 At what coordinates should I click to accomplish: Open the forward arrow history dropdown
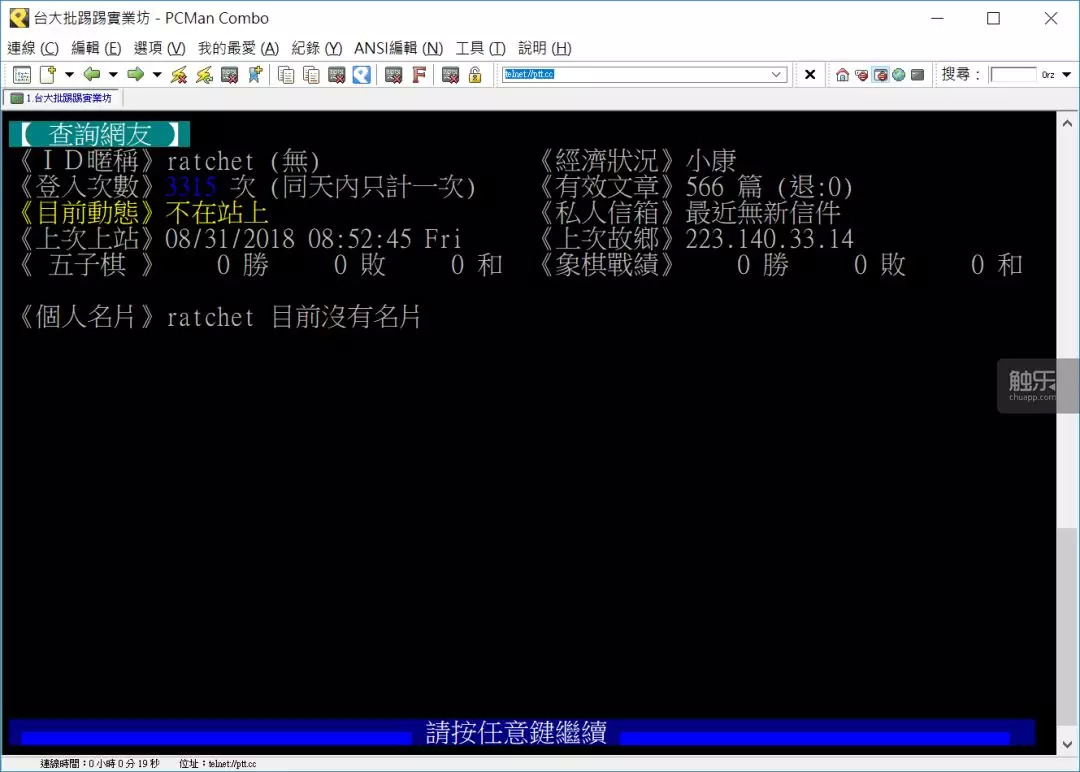[157, 74]
